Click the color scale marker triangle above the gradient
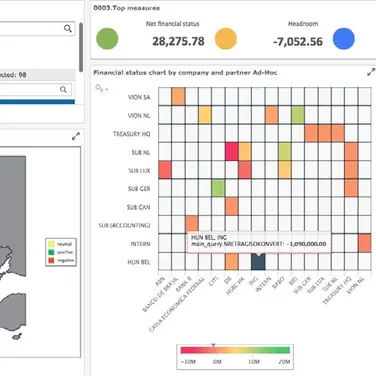This screenshot has height=376, width=376. coord(214,345)
